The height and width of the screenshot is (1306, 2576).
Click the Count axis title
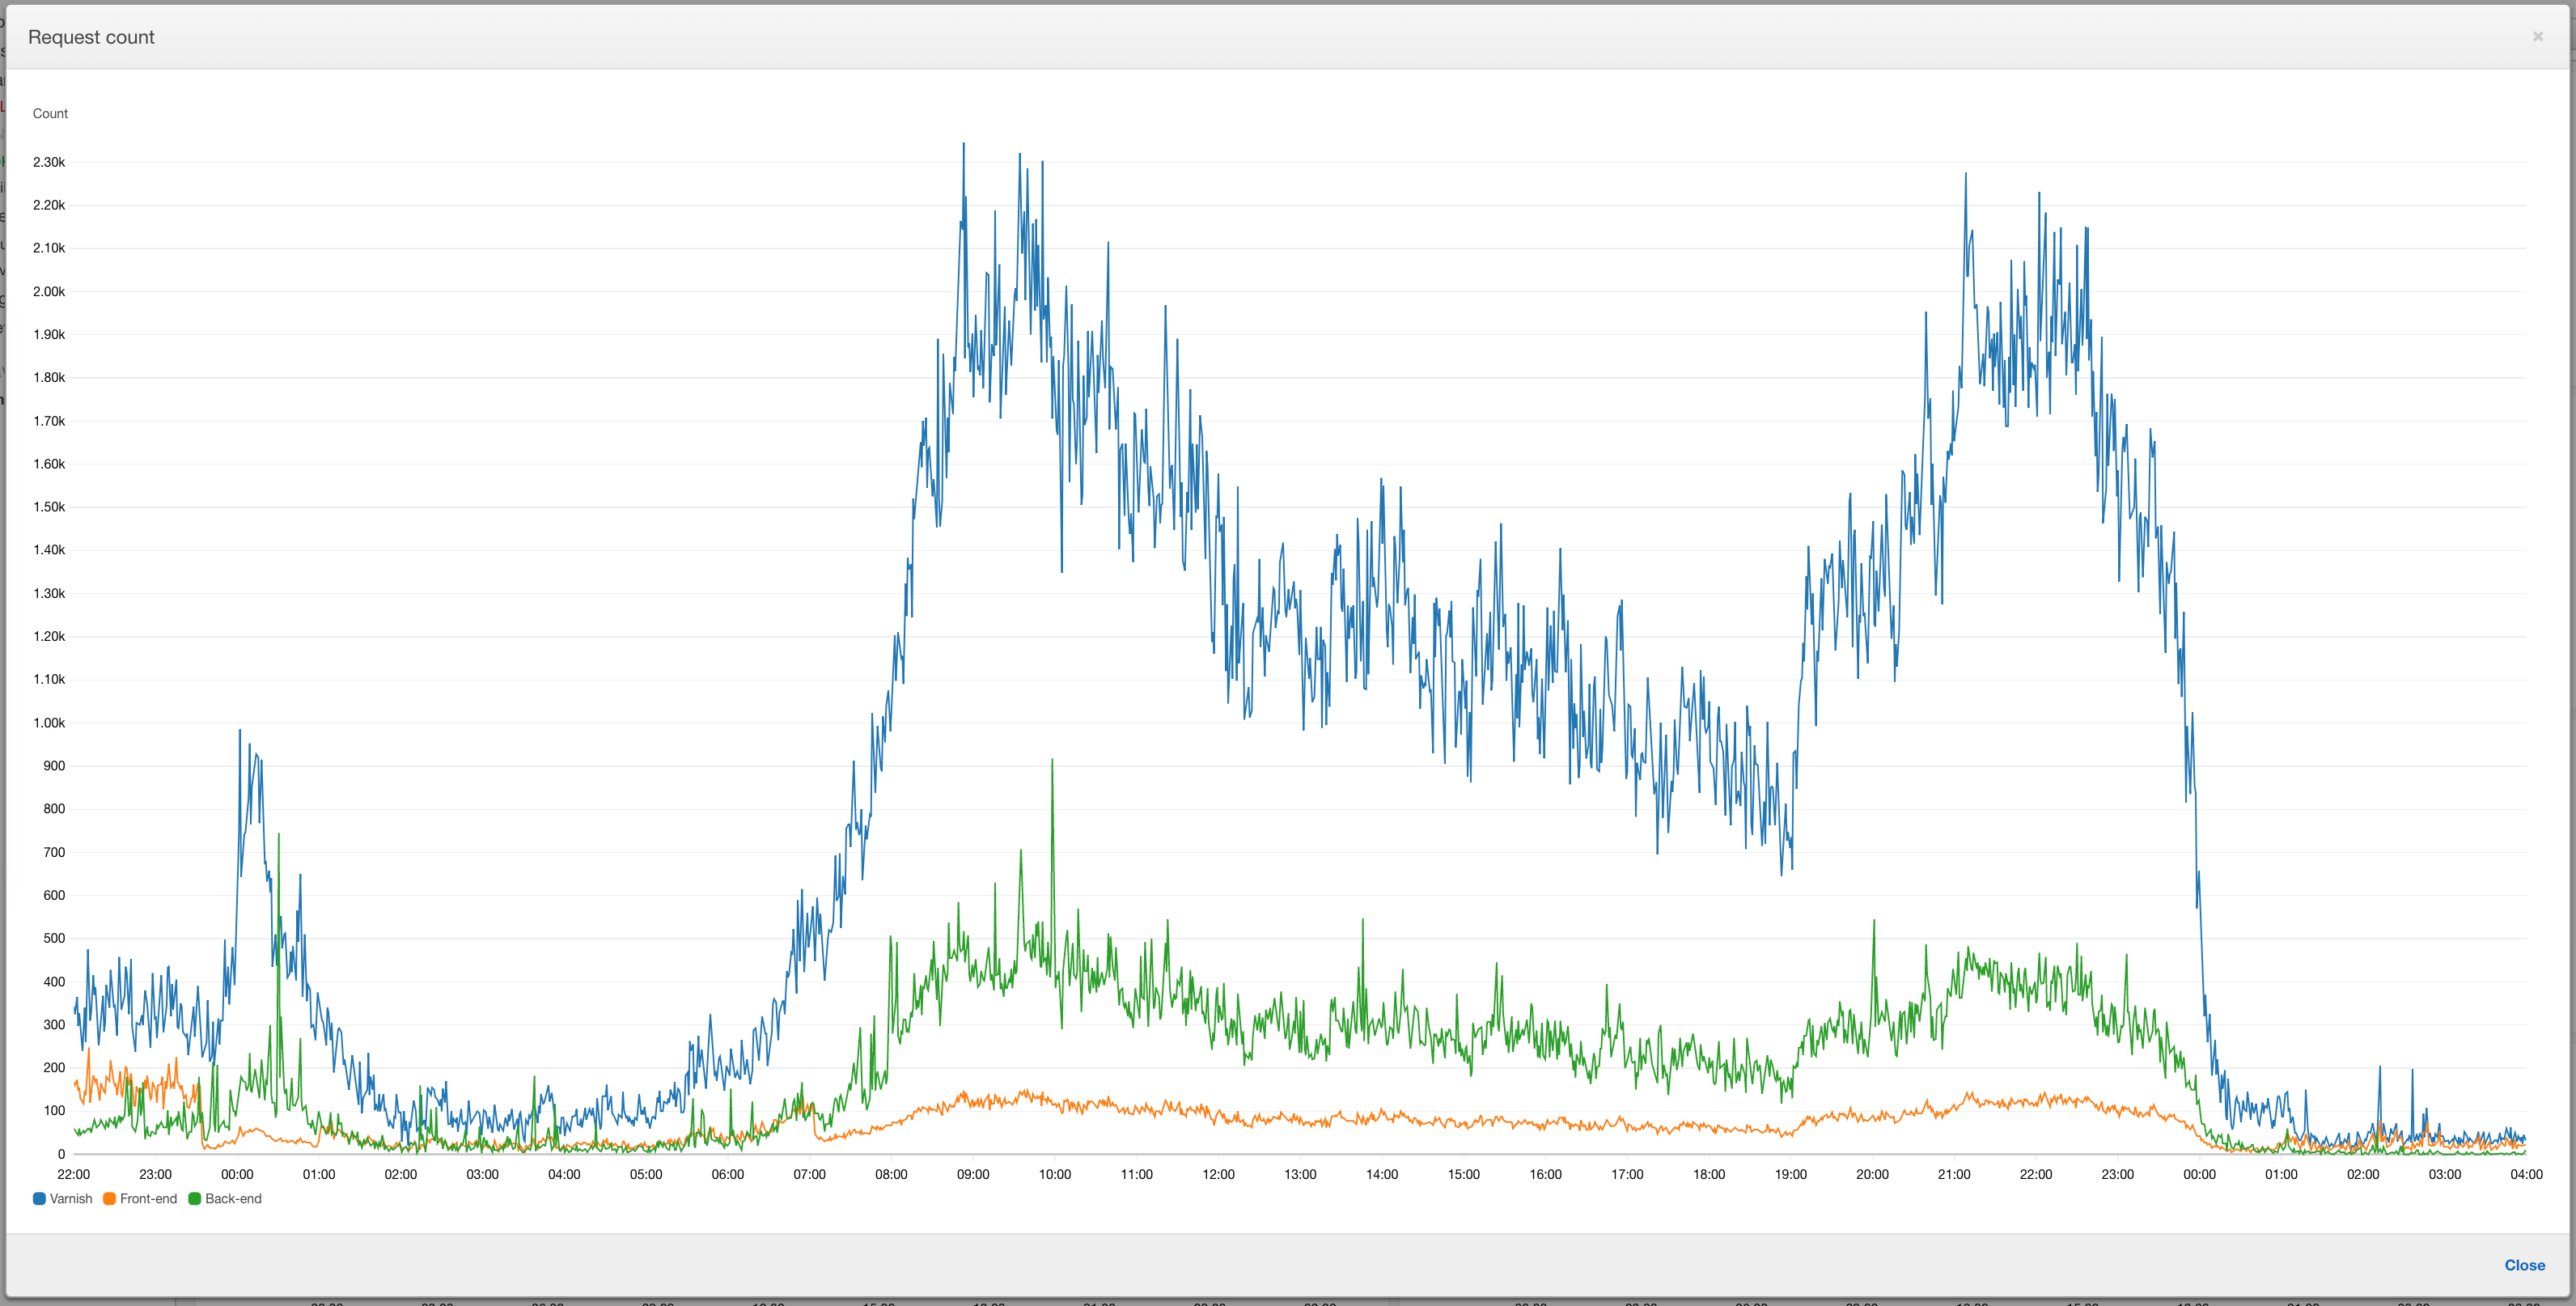click(x=50, y=114)
